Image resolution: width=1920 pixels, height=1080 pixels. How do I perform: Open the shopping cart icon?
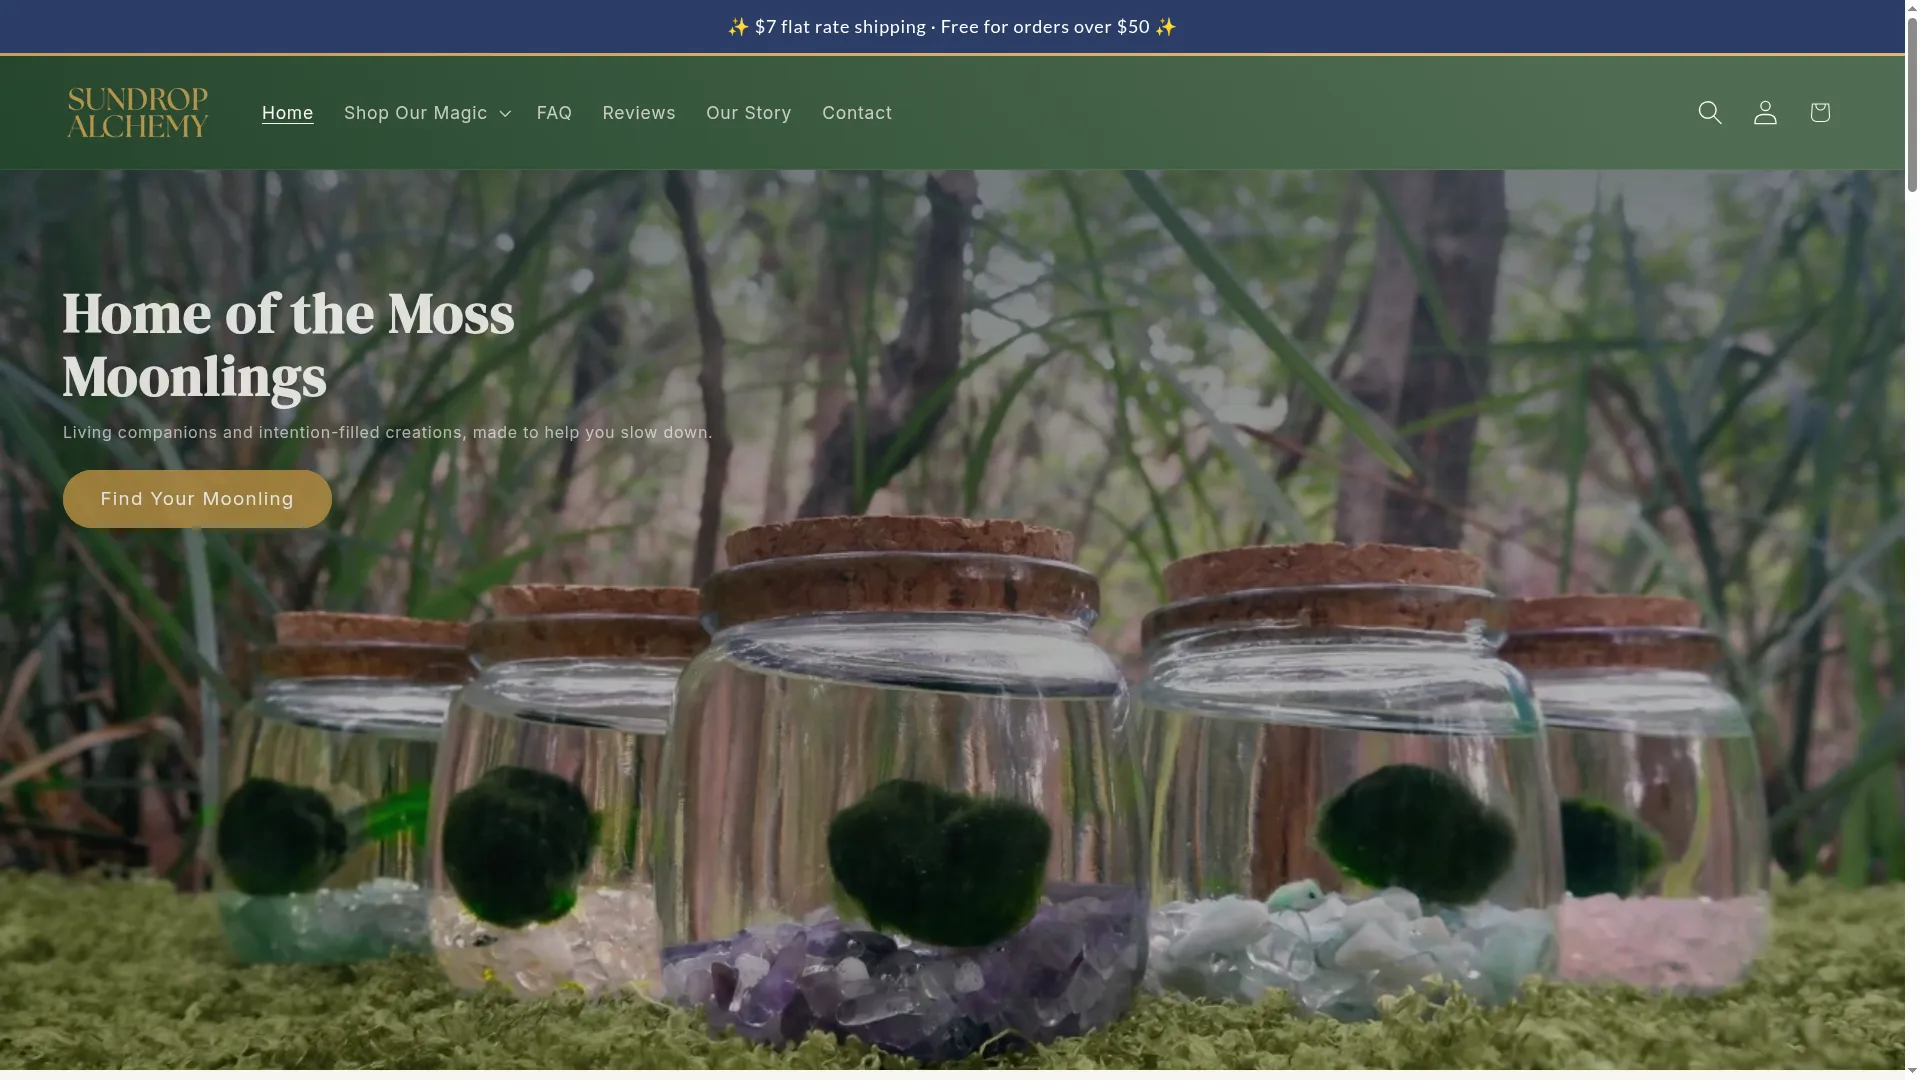pos(1820,113)
